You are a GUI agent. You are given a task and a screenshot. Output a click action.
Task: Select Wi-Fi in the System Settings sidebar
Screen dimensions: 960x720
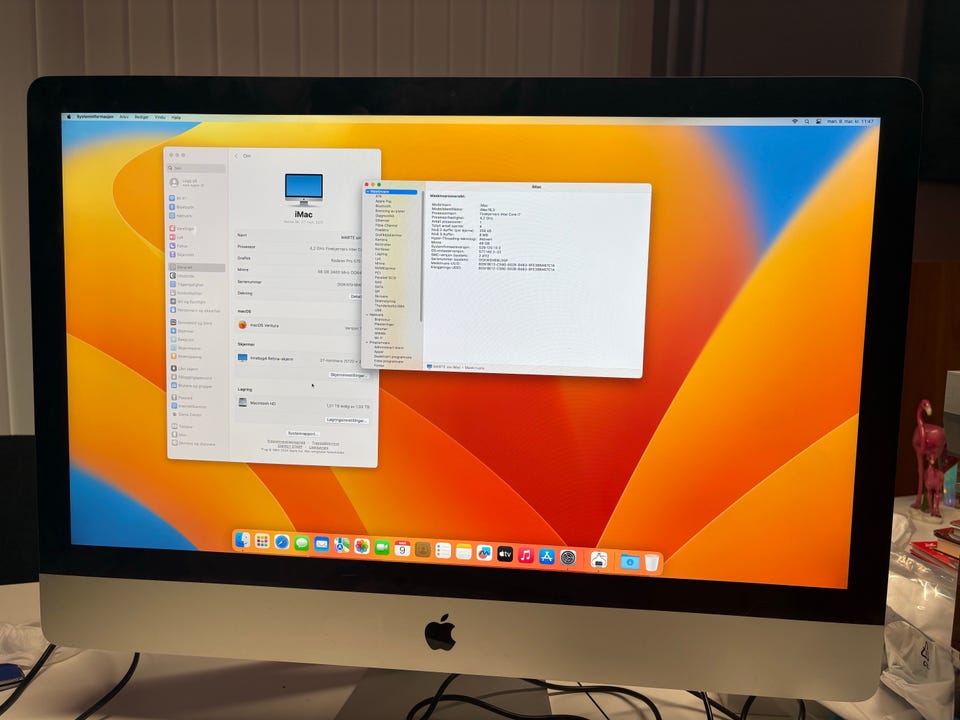tap(179, 198)
